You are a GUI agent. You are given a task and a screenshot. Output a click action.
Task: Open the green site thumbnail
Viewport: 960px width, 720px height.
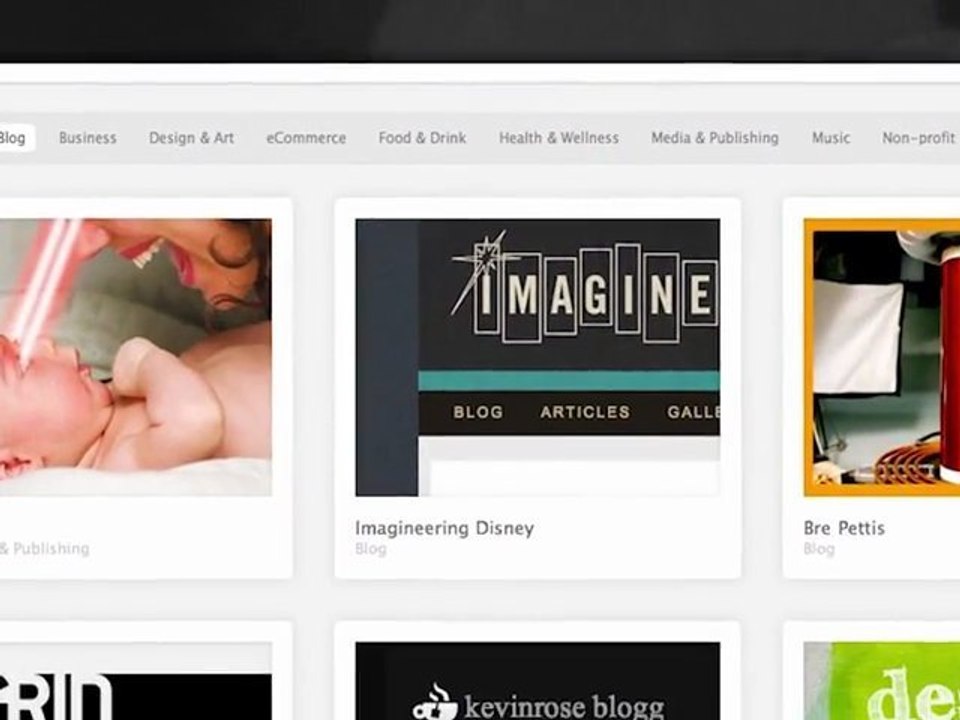(x=882, y=681)
